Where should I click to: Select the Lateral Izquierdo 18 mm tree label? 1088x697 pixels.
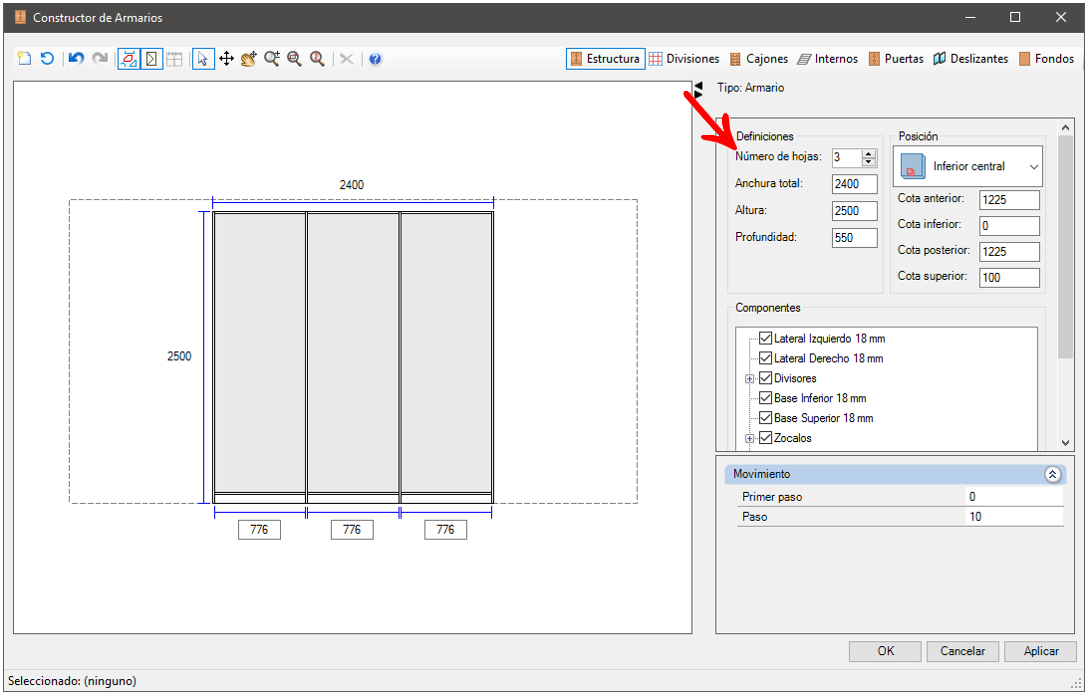[x=830, y=339]
